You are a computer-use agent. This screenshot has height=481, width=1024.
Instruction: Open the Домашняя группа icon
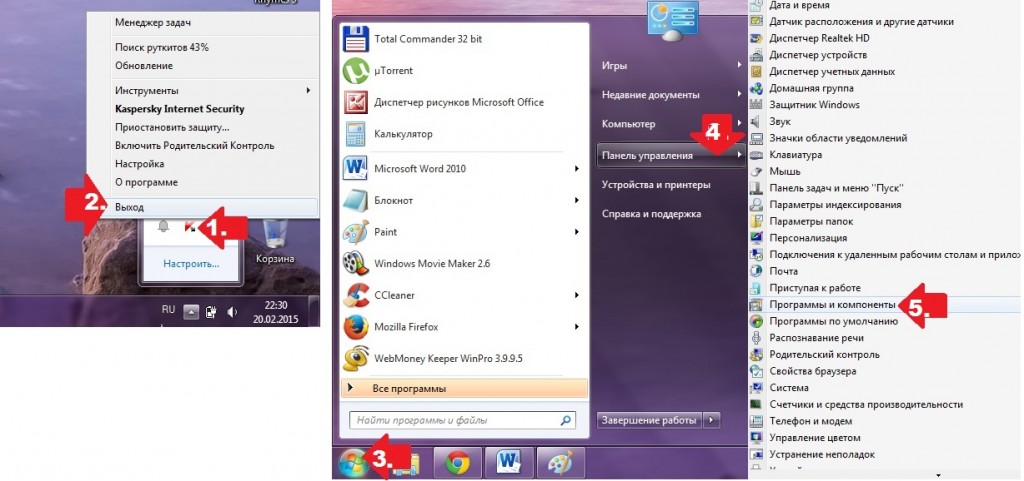pos(756,88)
